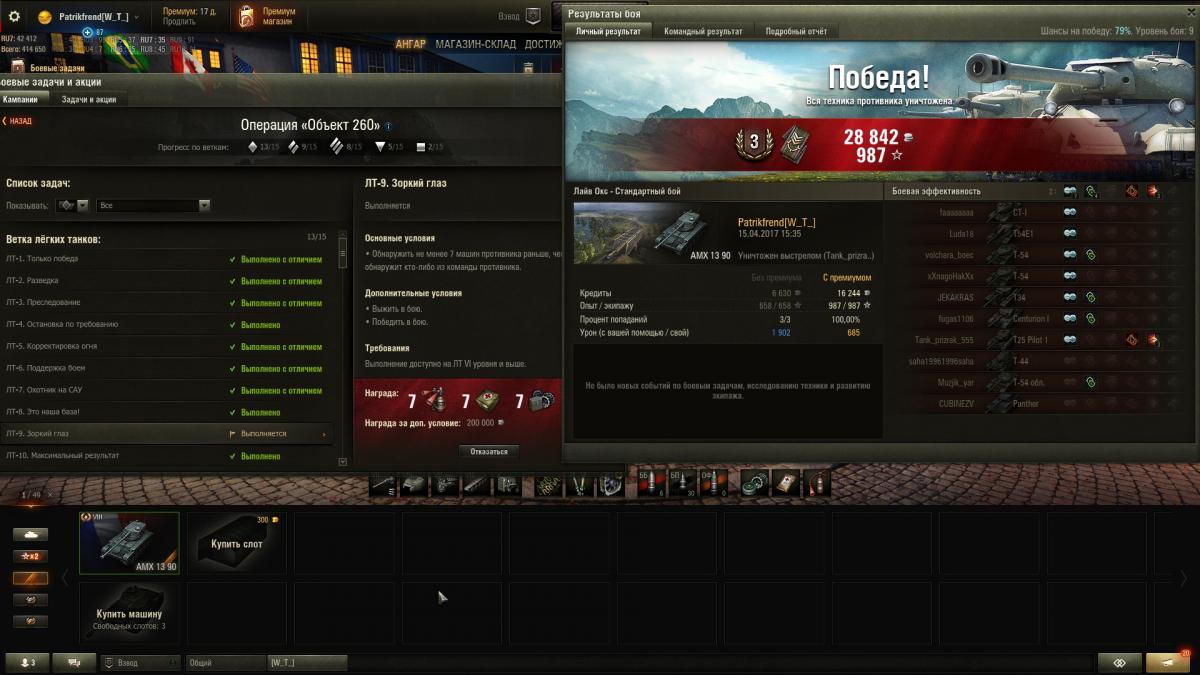Select mission ЛТ-4. Остановка по требованию
This screenshot has height=675, width=1200.
coord(167,325)
